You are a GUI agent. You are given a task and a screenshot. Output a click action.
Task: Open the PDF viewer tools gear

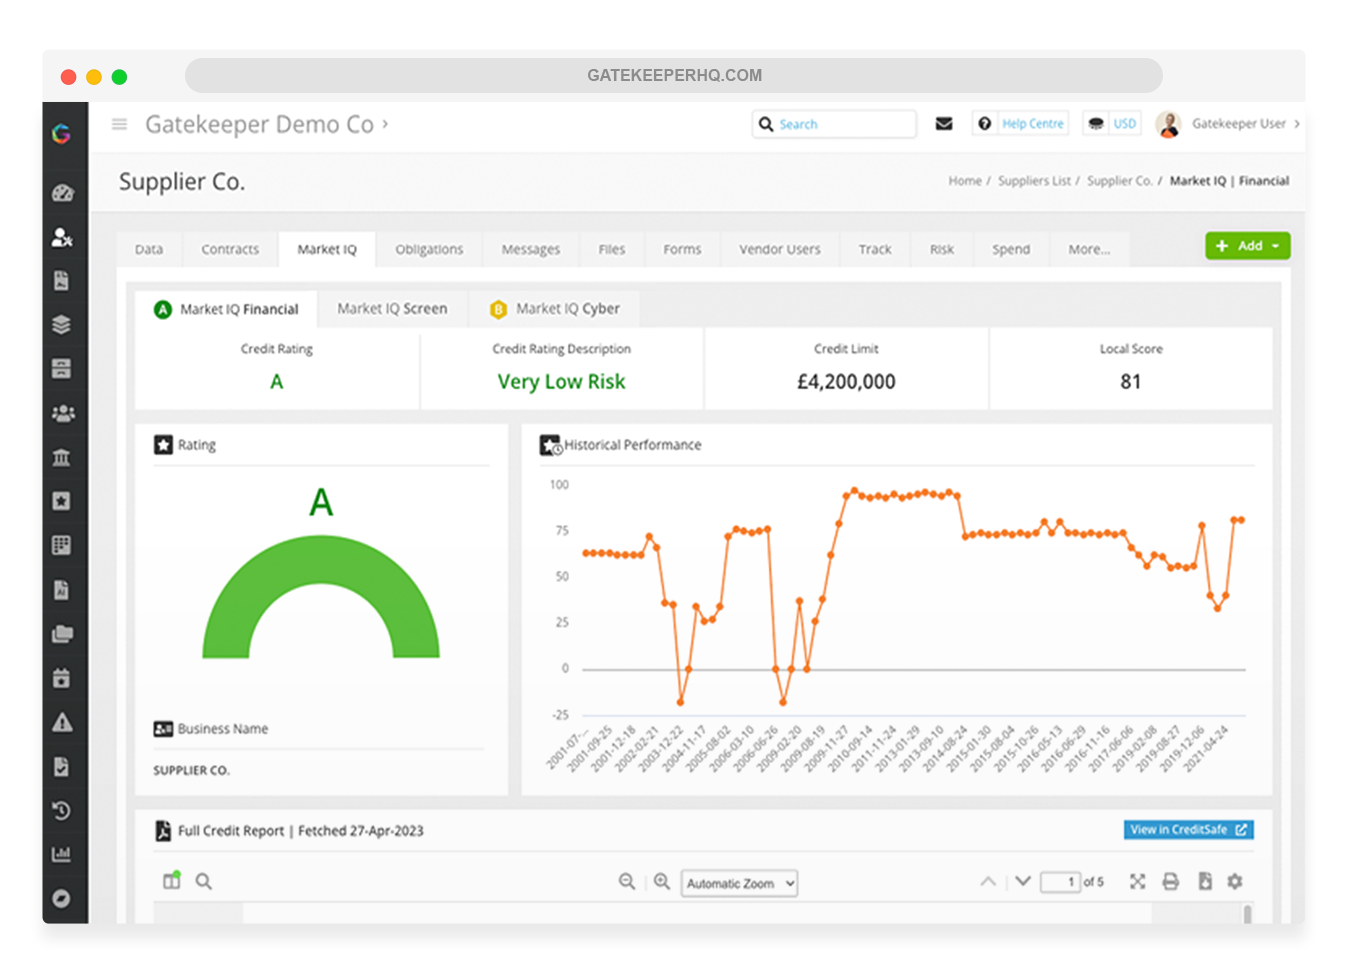coord(1235,881)
